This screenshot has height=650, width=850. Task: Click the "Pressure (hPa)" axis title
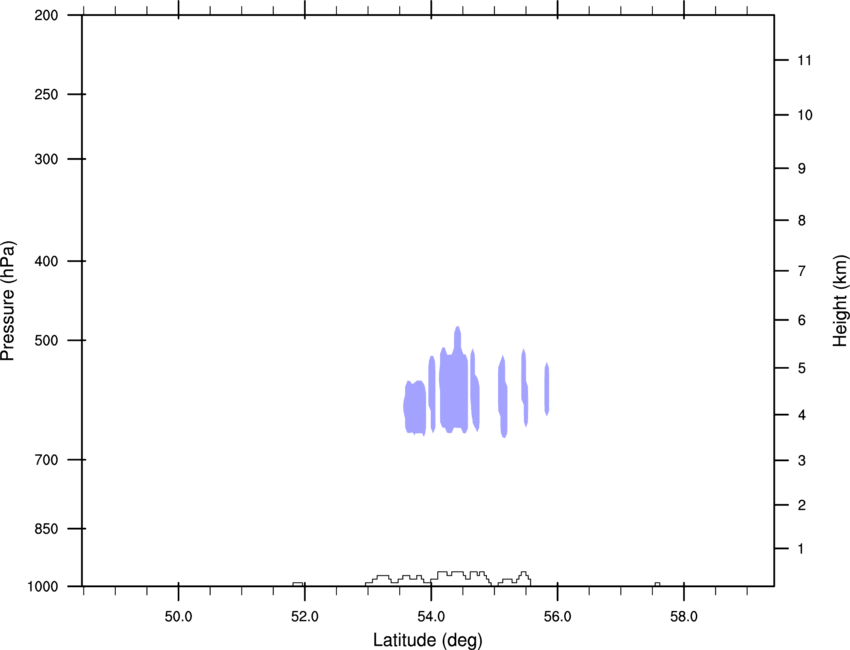click(x=8, y=300)
